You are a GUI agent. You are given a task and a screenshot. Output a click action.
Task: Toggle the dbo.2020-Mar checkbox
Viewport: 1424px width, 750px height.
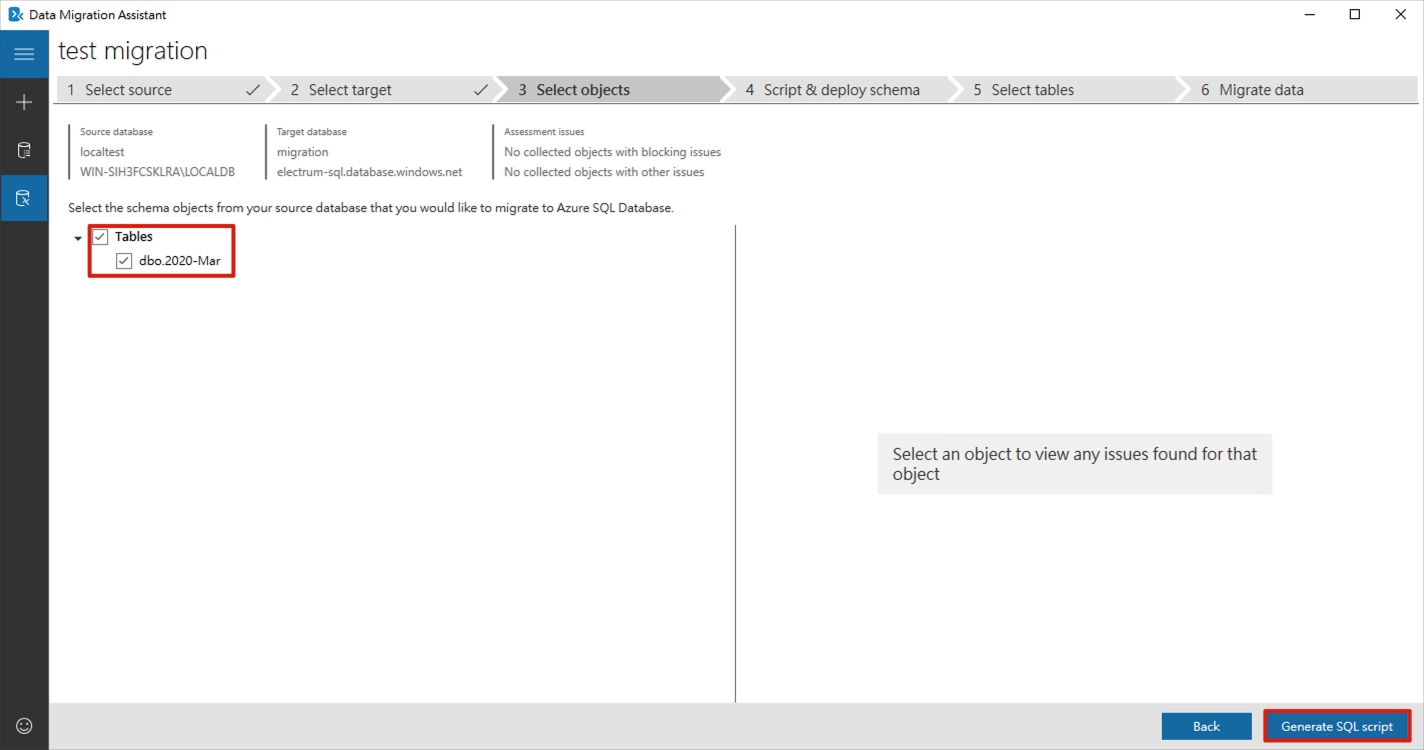tap(124, 261)
